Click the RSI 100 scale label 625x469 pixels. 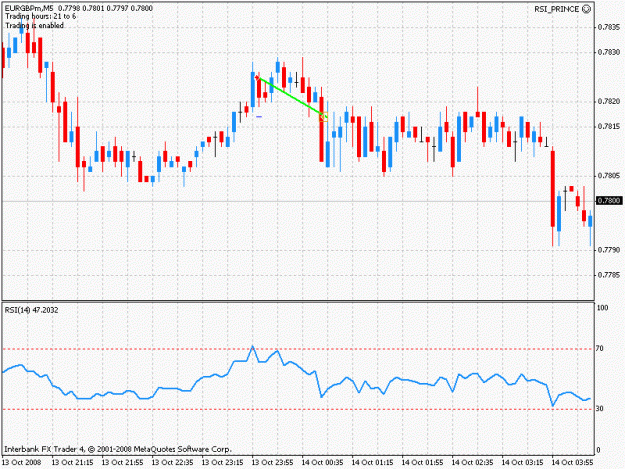click(602, 308)
